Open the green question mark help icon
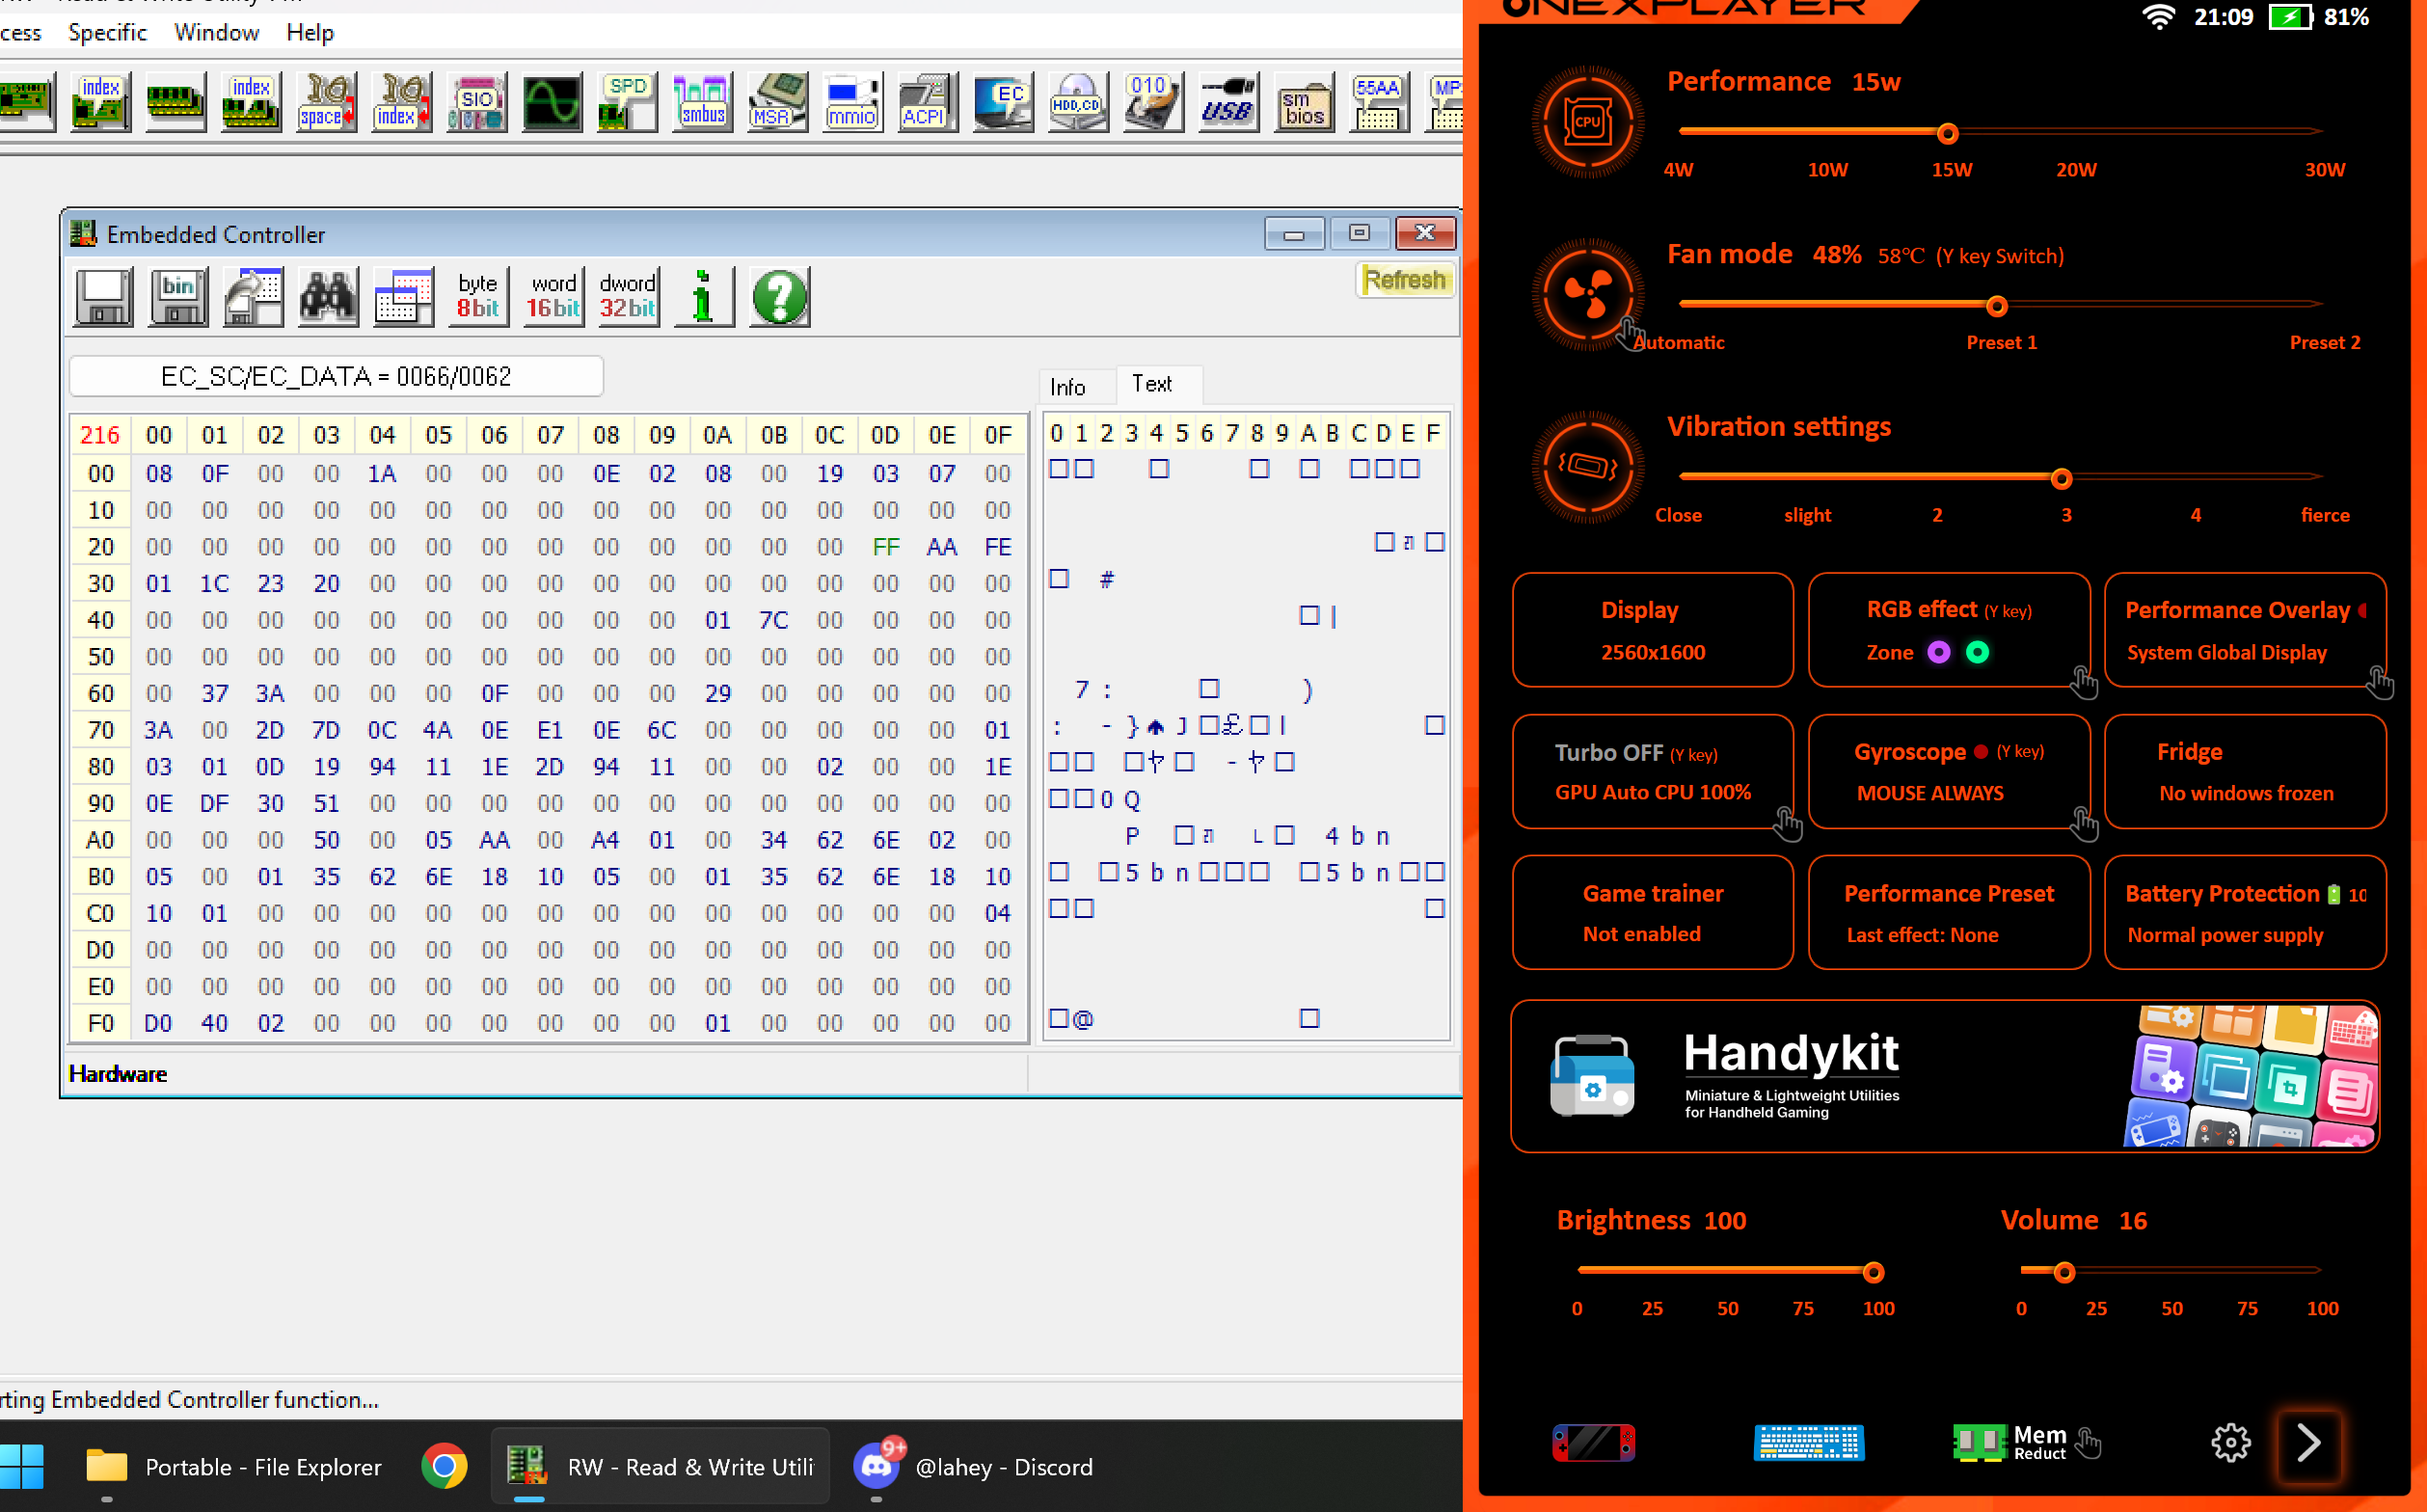 pyautogui.click(x=779, y=297)
